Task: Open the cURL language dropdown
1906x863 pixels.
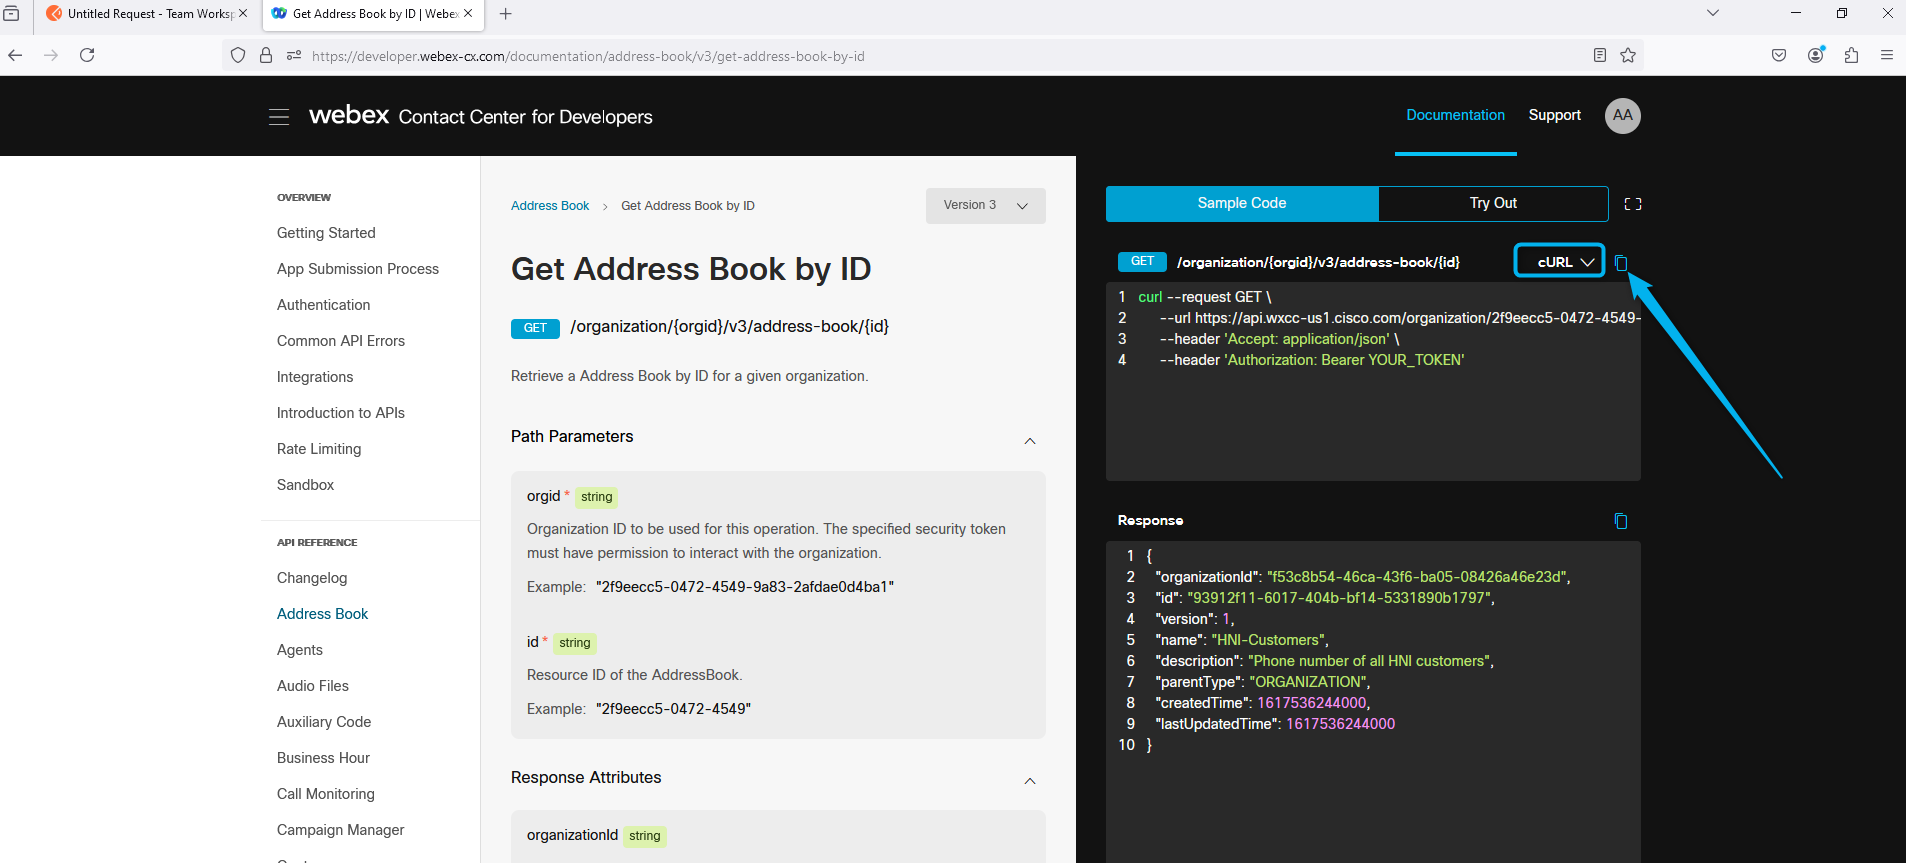Action: click(x=1560, y=261)
